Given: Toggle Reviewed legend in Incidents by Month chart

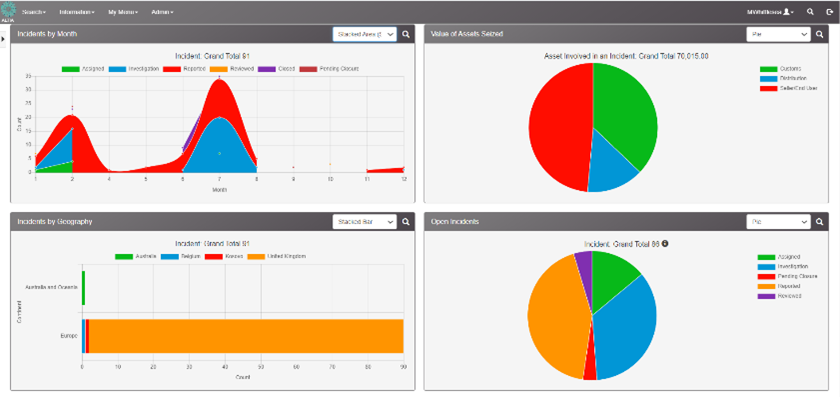Looking at the screenshot, I should click(232, 69).
